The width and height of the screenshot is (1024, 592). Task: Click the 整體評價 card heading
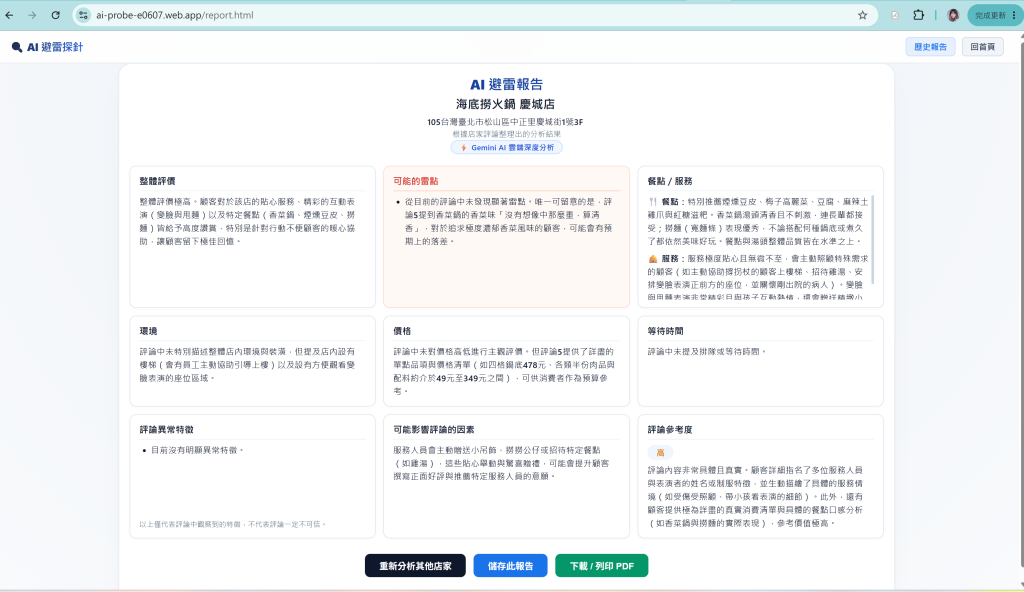[157, 181]
